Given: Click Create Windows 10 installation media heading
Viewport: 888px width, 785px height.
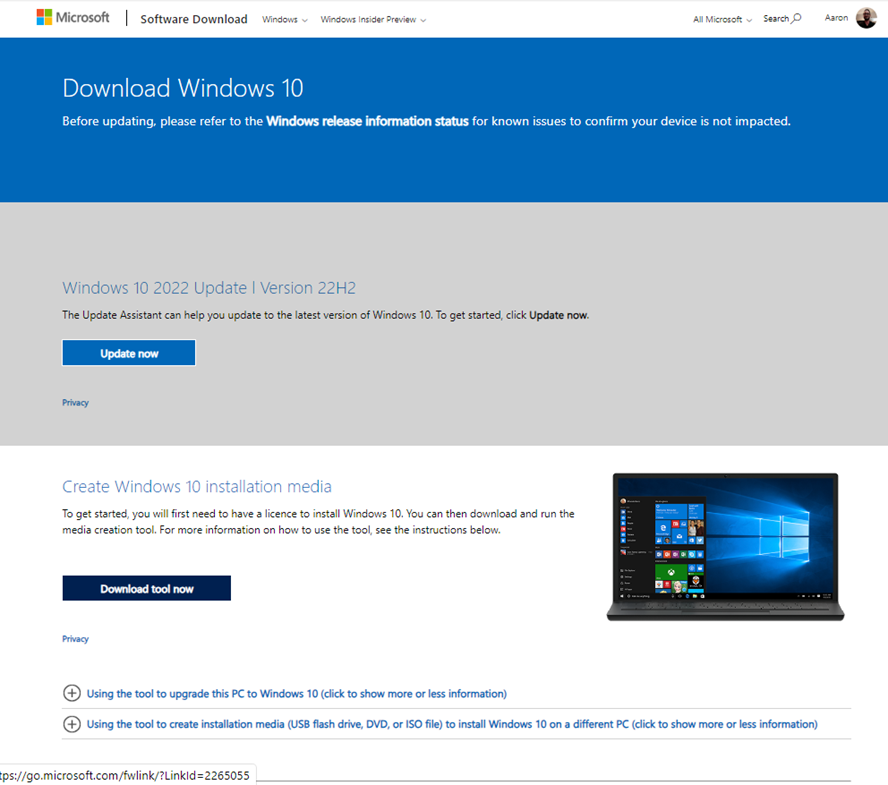Looking at the screenshot, I should point(197,487).
